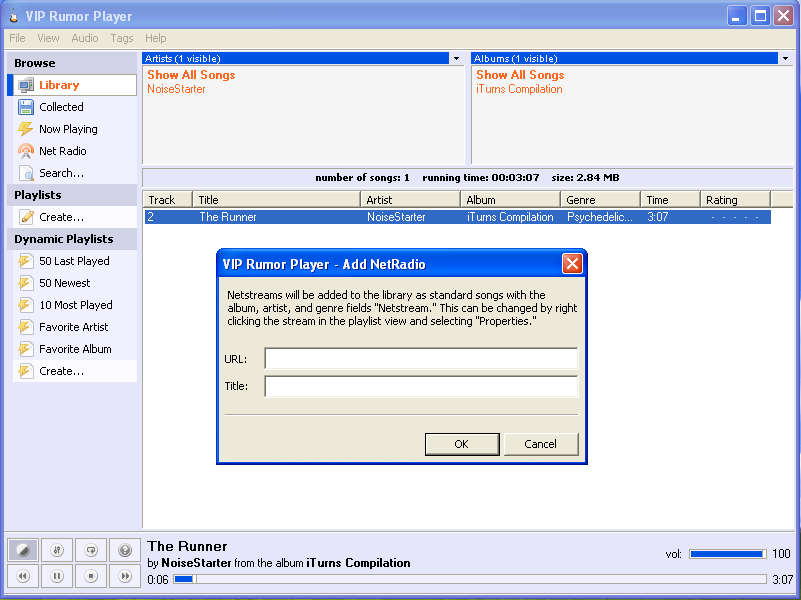Expand the Albums panel dropdown arrow
801x600 pixels.
click(x=785, y=58)
